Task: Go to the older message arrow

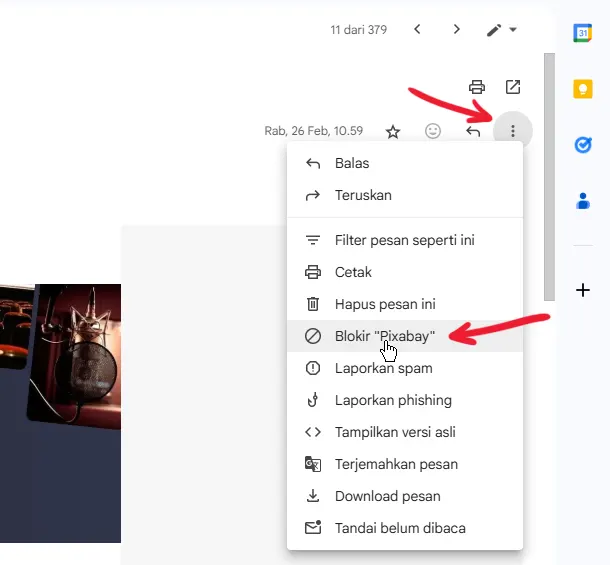Action: tap(457, 29)
